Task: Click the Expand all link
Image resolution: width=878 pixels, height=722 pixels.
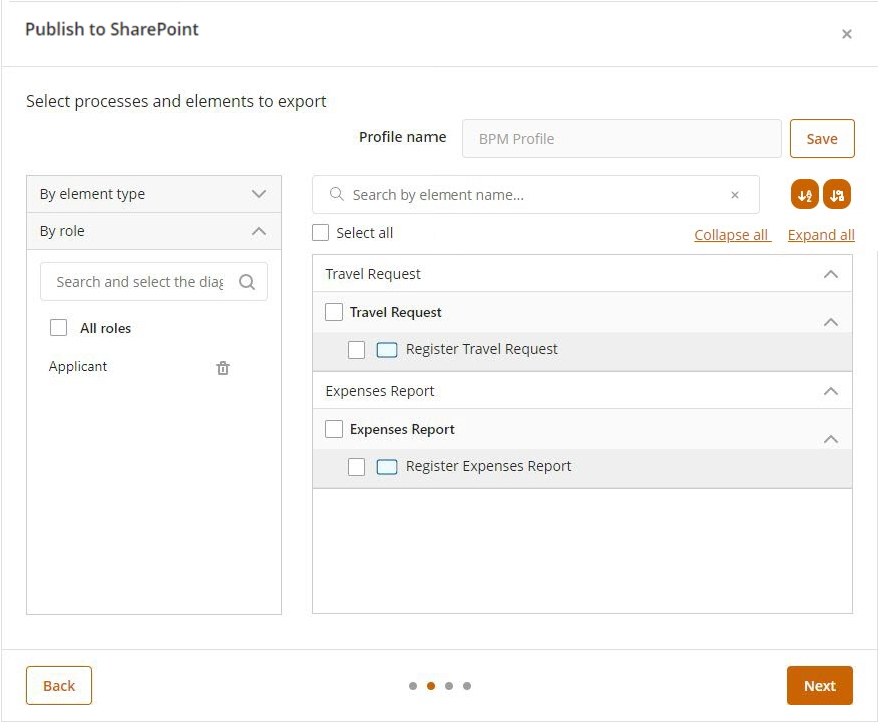Action: [x=820, y=235]
